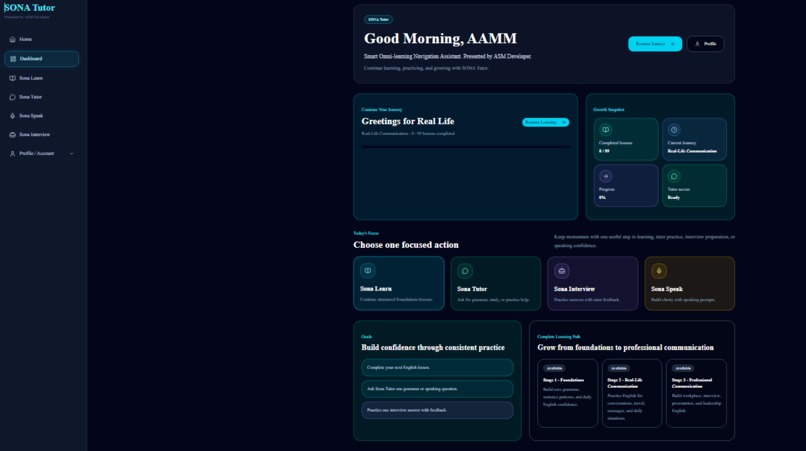This screenshot has height=451, width=806.
Task: Click the book icon in Completed lessons tile
Action: coord(606,130)
